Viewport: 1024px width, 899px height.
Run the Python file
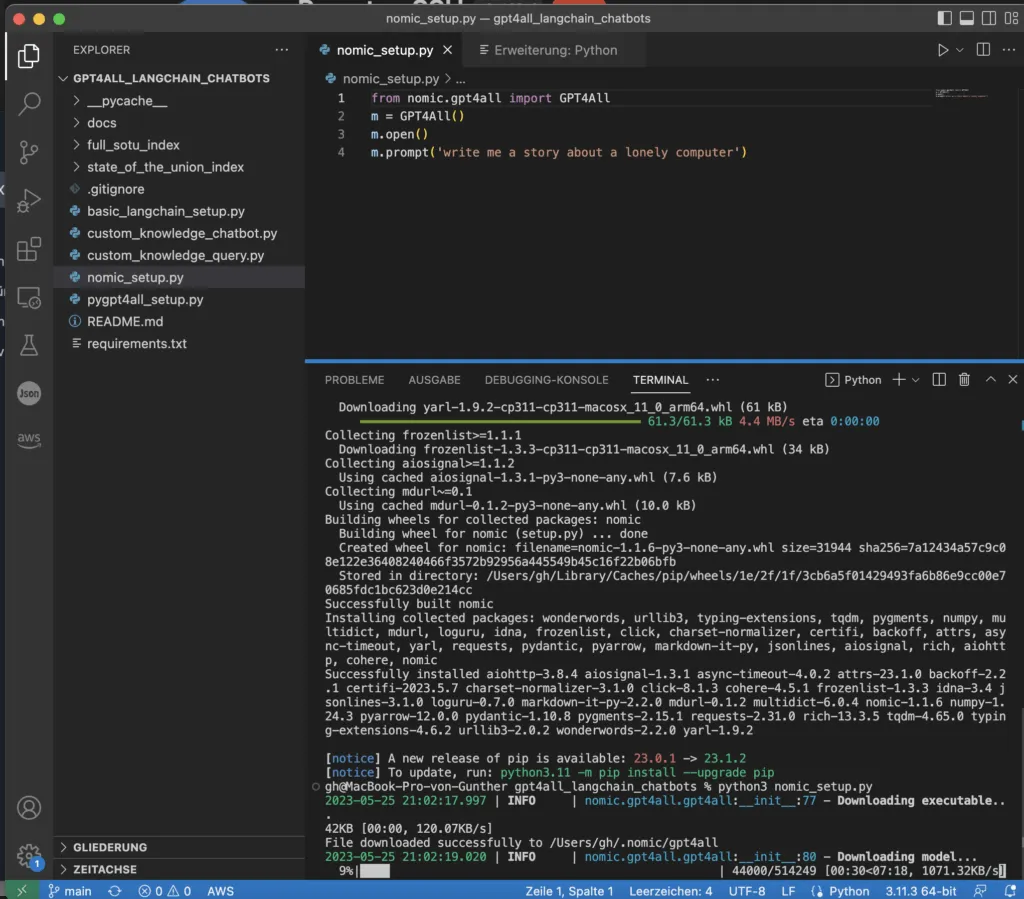pyautogui.click(x=942, y=50)
